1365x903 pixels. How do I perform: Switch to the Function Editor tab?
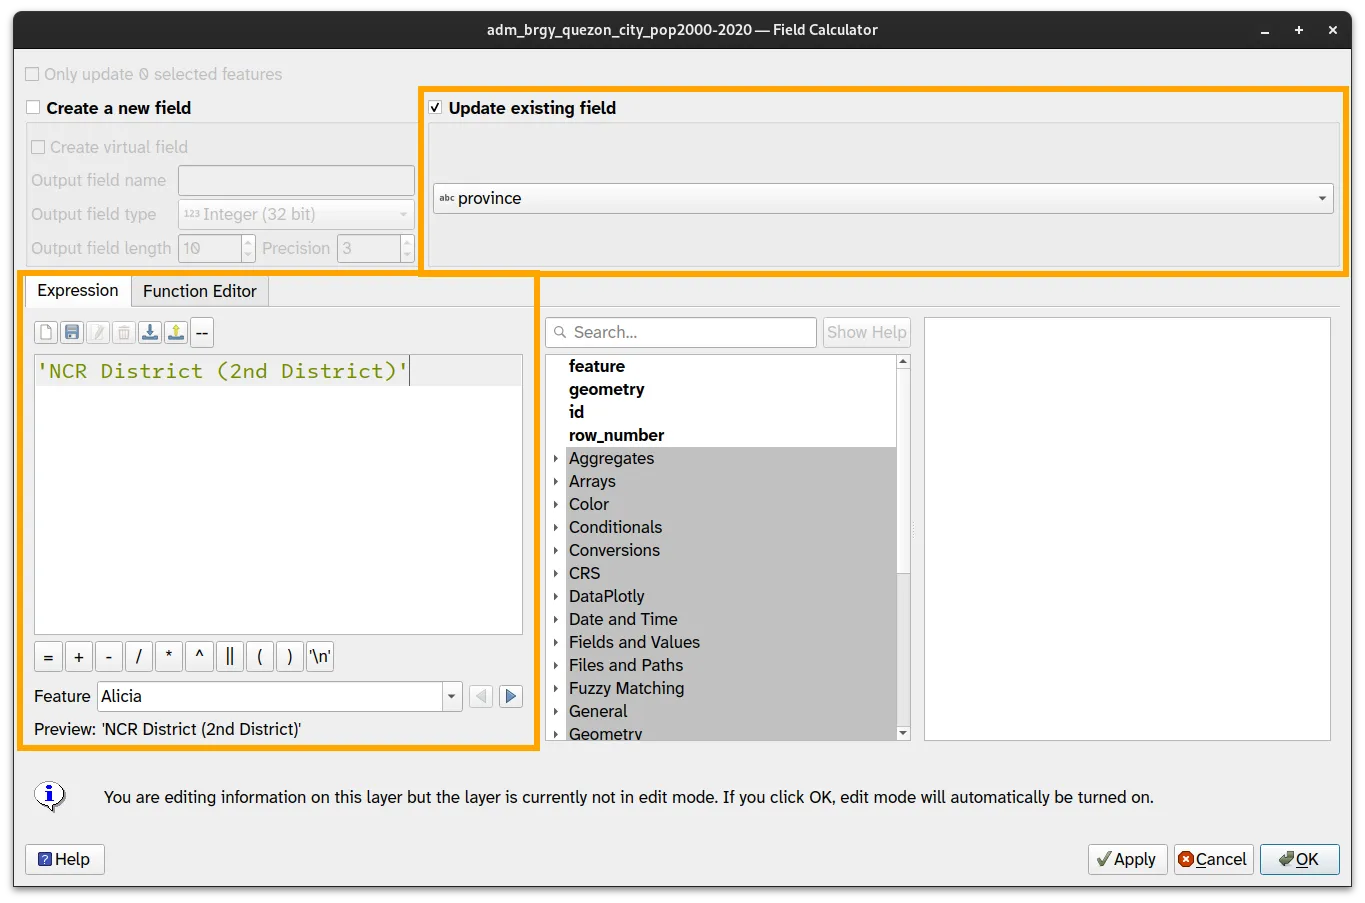click(199, 291)
